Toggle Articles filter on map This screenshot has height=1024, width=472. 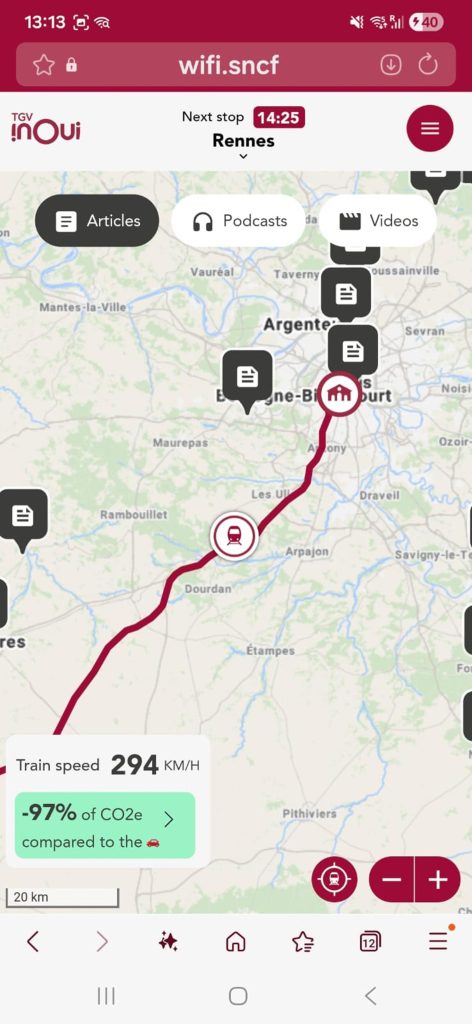coord(97,221)
